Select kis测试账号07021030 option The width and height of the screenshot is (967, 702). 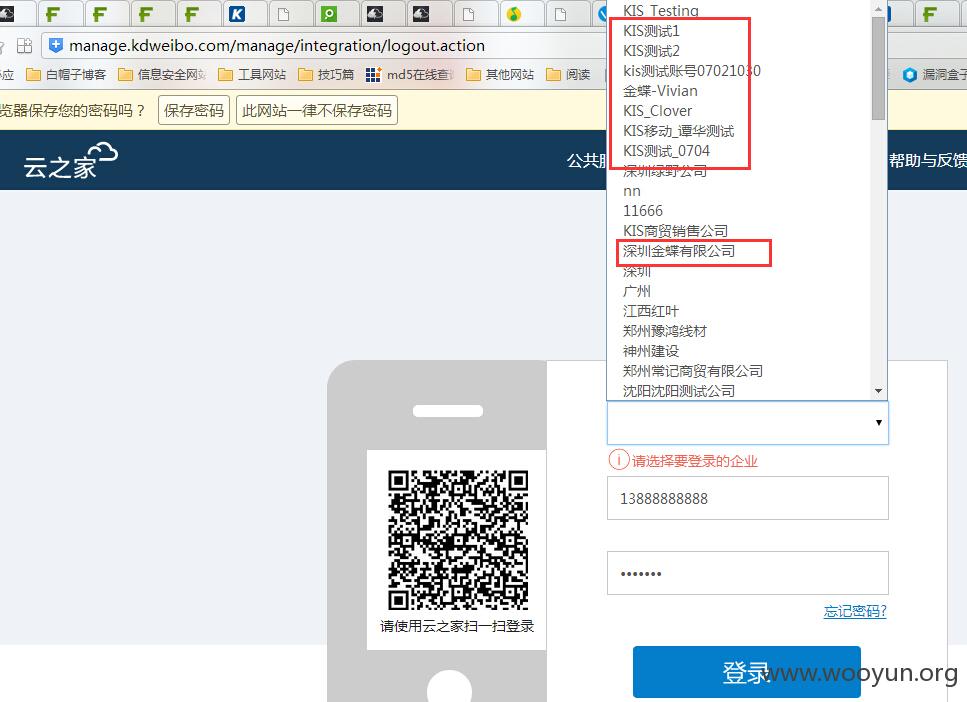tap(691, 71)
